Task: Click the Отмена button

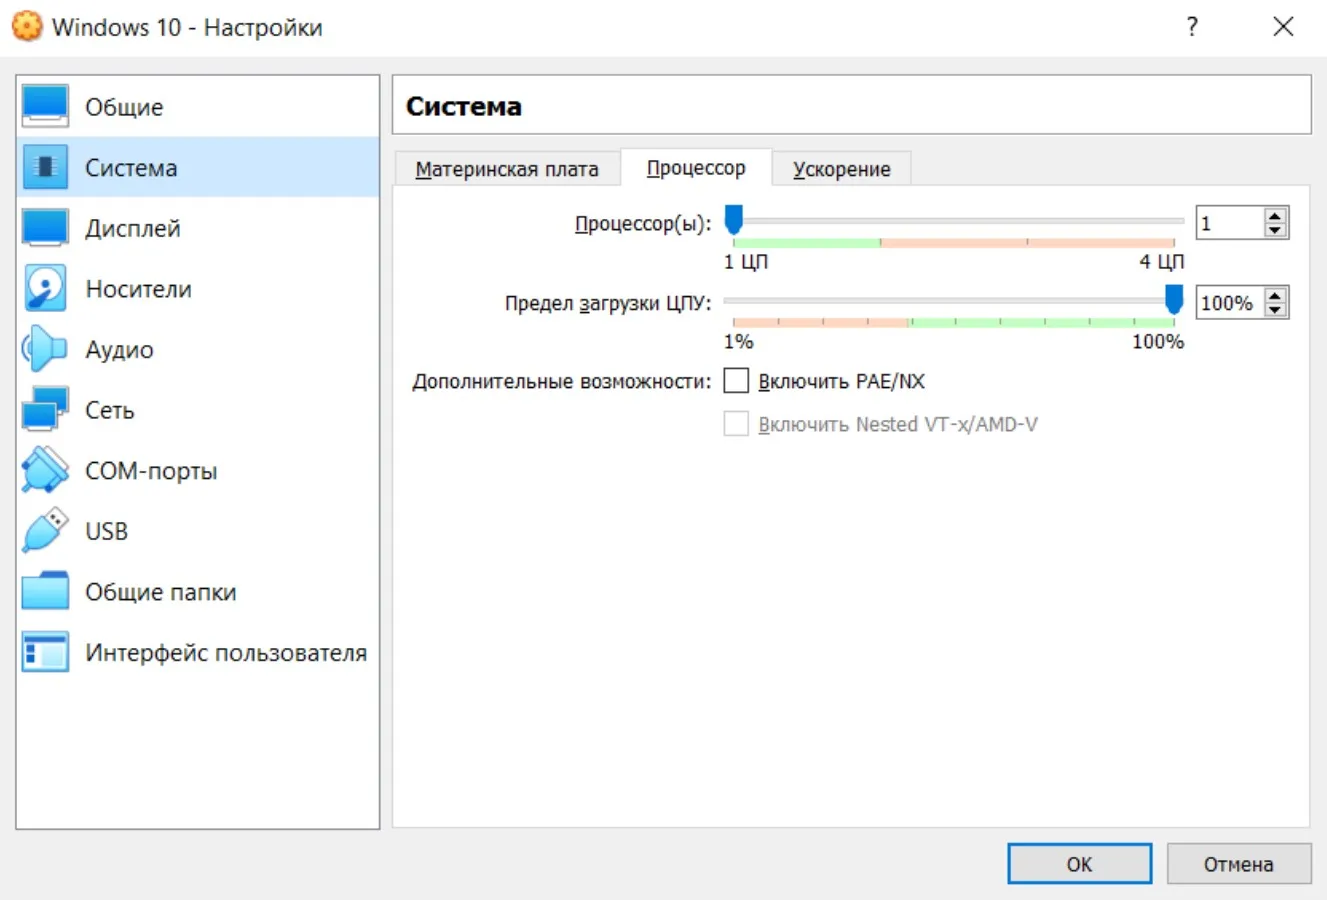Action: [x=1238, y=864]
